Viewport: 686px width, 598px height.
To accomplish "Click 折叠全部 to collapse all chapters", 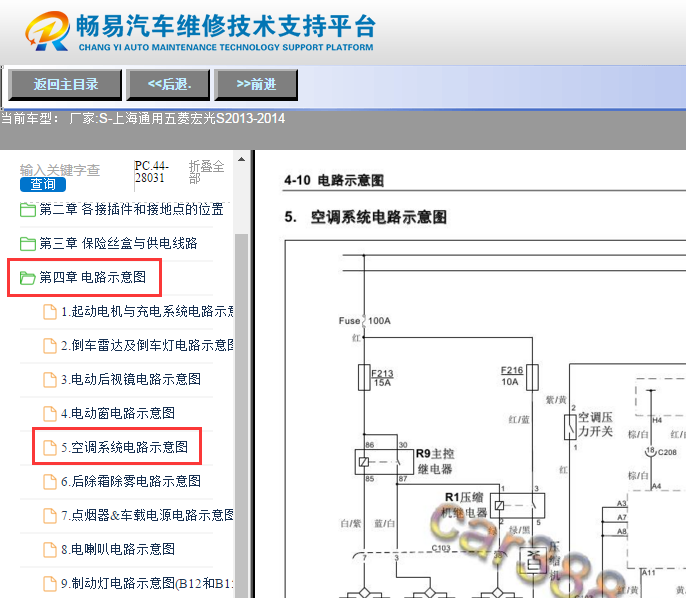I will coord(206,172).
